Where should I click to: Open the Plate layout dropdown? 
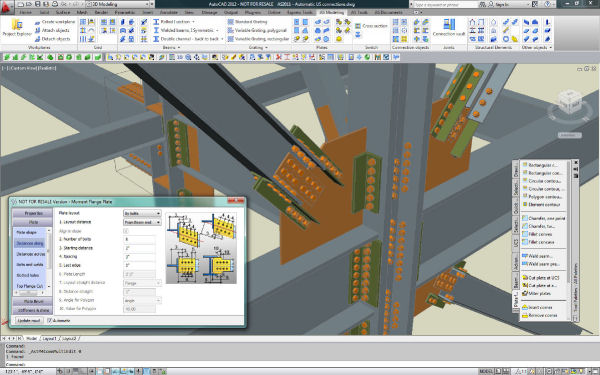(x=142, y=213)
